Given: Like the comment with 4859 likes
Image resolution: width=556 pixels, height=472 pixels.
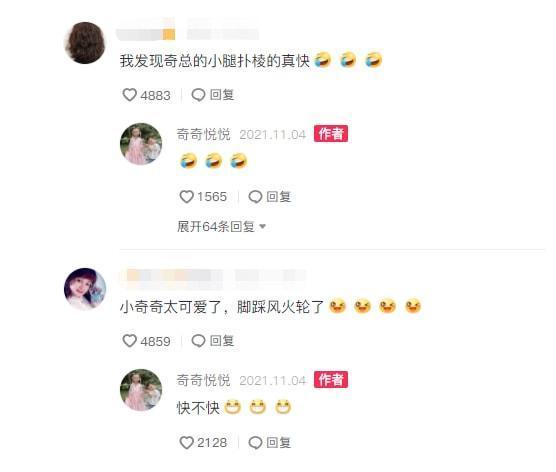Looking at the screenshot, I should coord(129,341).
